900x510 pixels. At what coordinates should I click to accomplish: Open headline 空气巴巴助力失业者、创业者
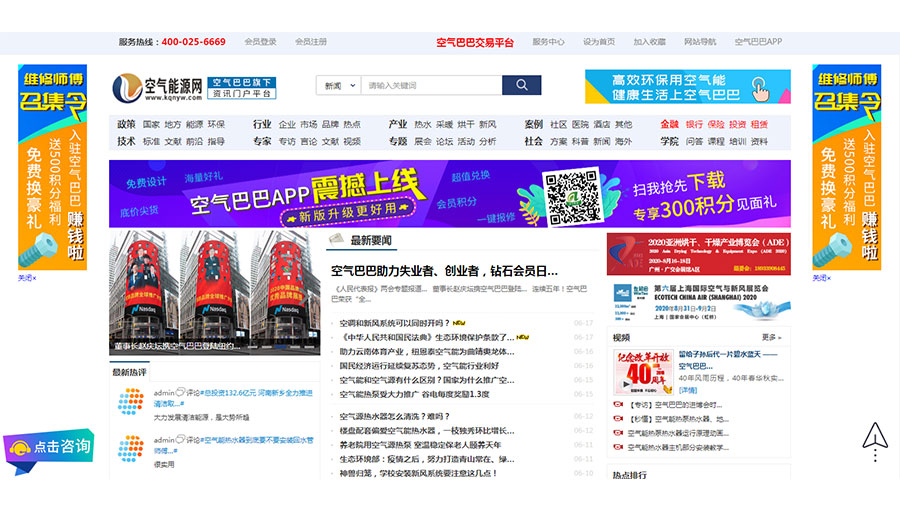[x=444, y=271]
